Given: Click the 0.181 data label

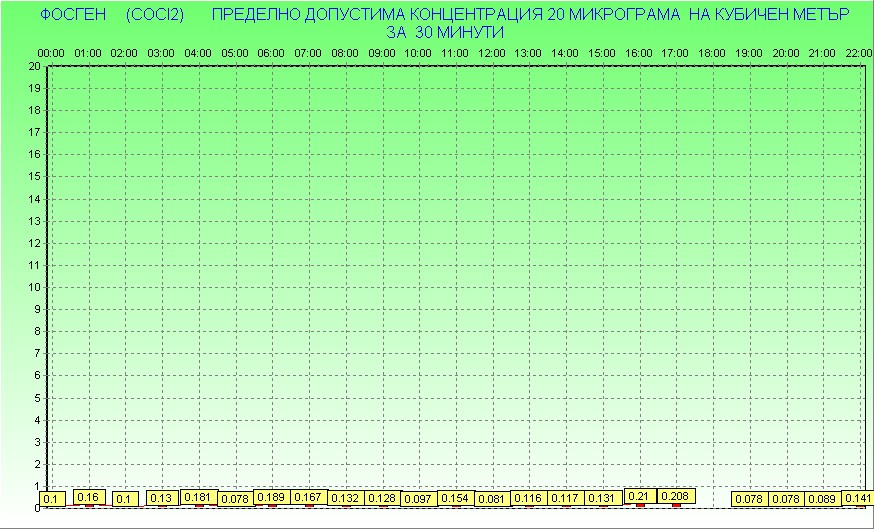Looking at the screenshot, I should pyautogui.click(x=200, y=497).
